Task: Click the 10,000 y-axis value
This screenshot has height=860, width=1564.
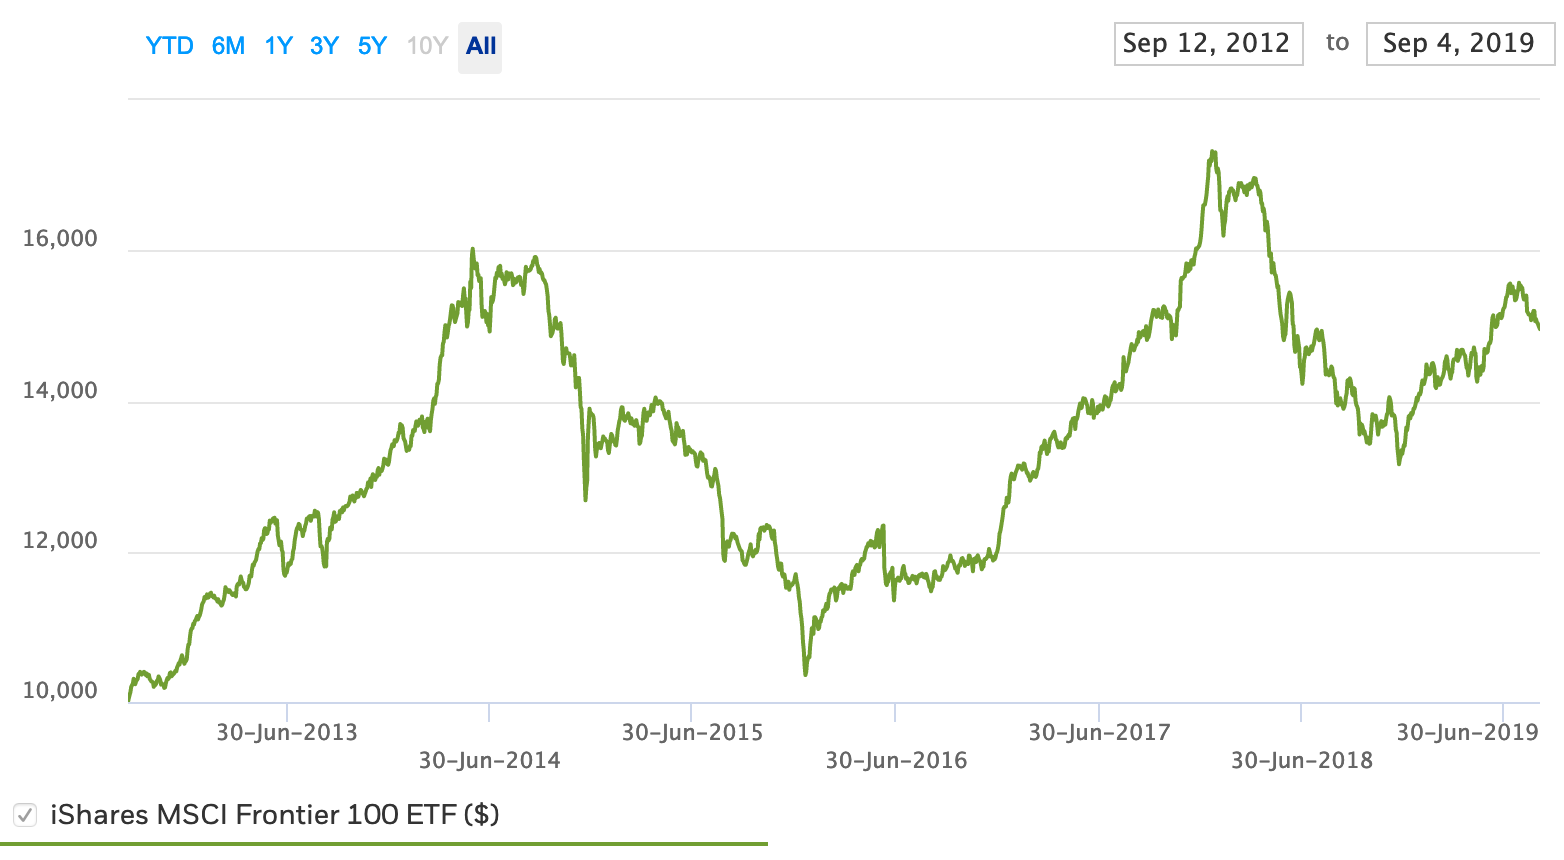Action: coord(60,691)
